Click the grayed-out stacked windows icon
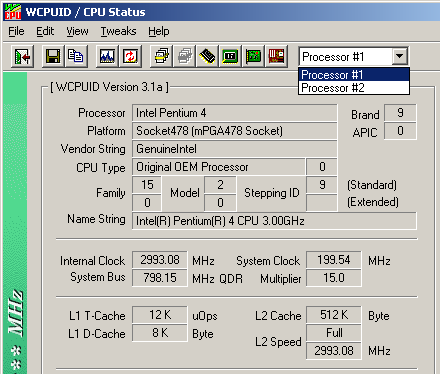Screen dimensions: 440x374 (x=185, y=57)
